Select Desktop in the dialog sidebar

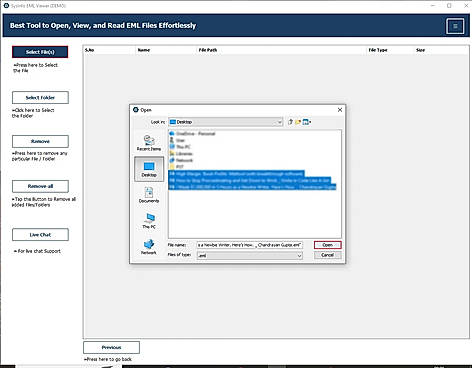coord(149,169)
